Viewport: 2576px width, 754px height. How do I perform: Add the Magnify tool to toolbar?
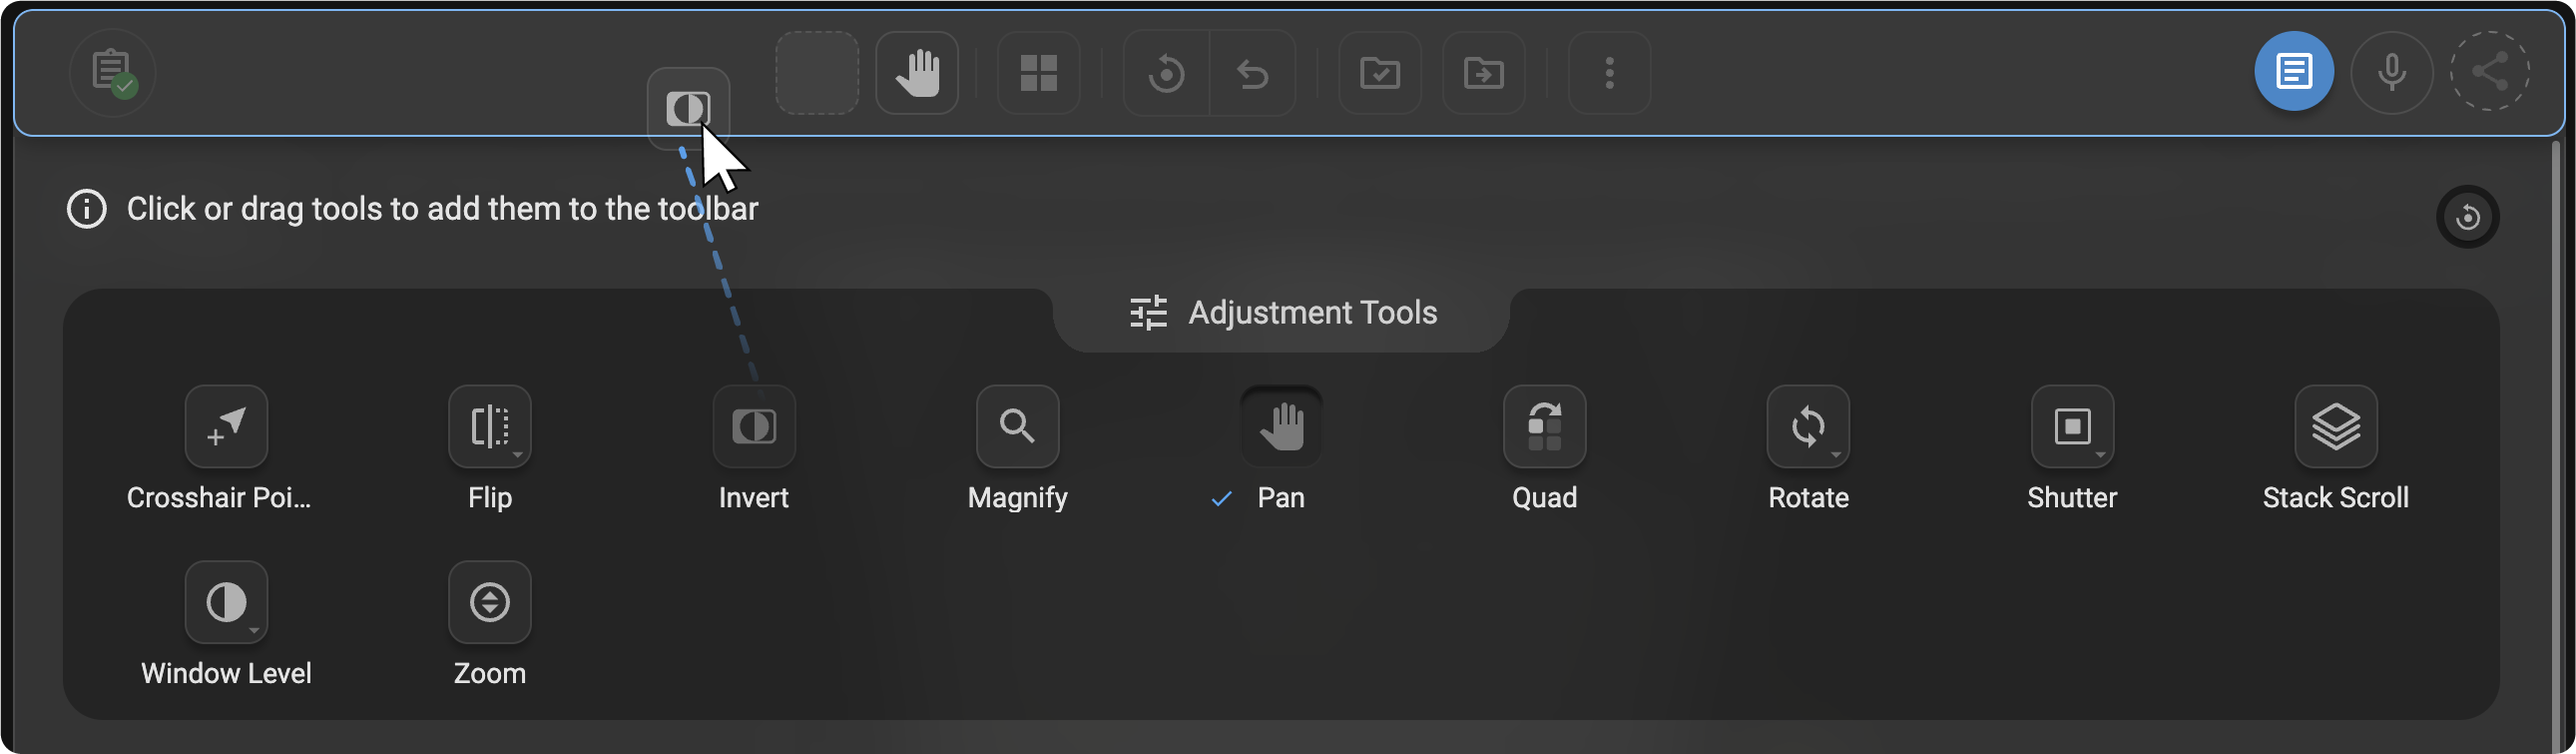1017,427
